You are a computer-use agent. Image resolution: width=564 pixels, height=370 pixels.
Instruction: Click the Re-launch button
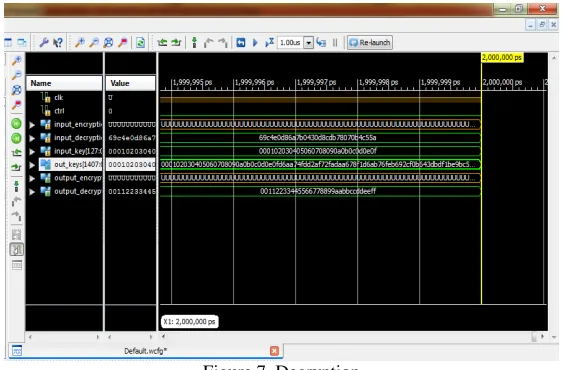[370, 43]
